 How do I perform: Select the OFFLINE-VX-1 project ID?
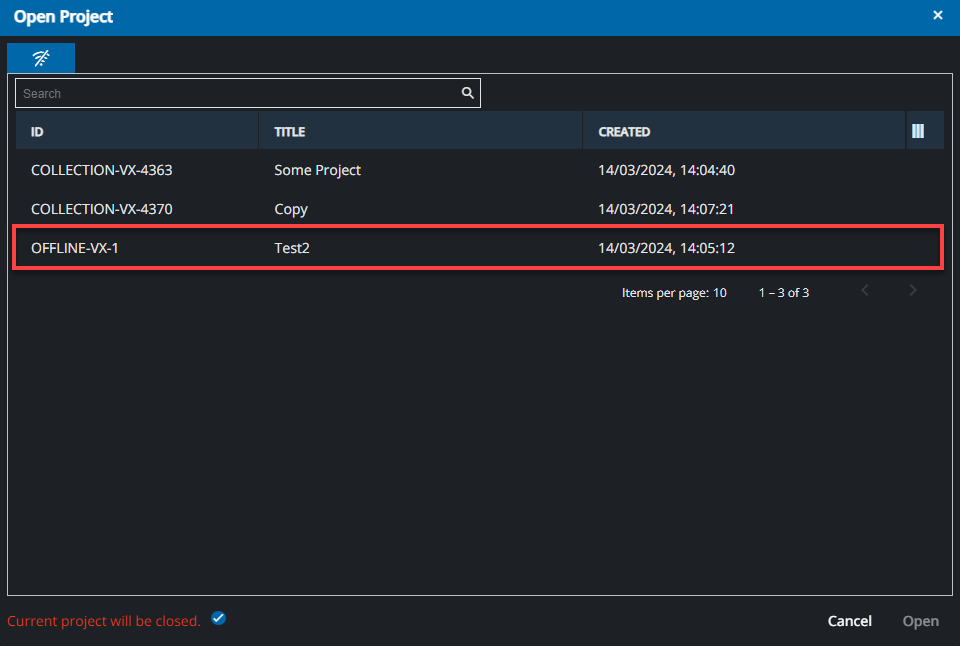point(75,248)
